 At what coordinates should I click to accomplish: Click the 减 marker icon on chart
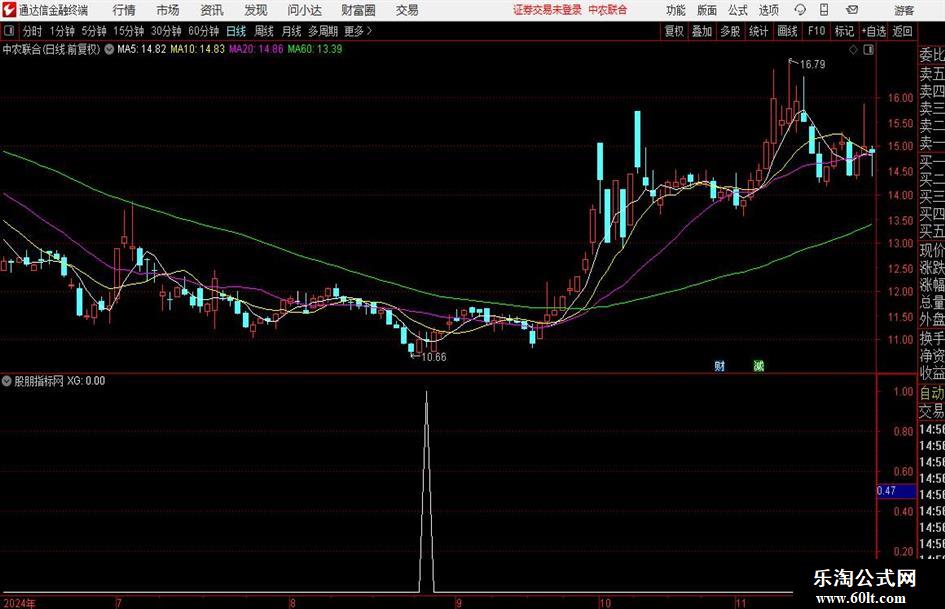pyautogui.click(x=759, y=365)
